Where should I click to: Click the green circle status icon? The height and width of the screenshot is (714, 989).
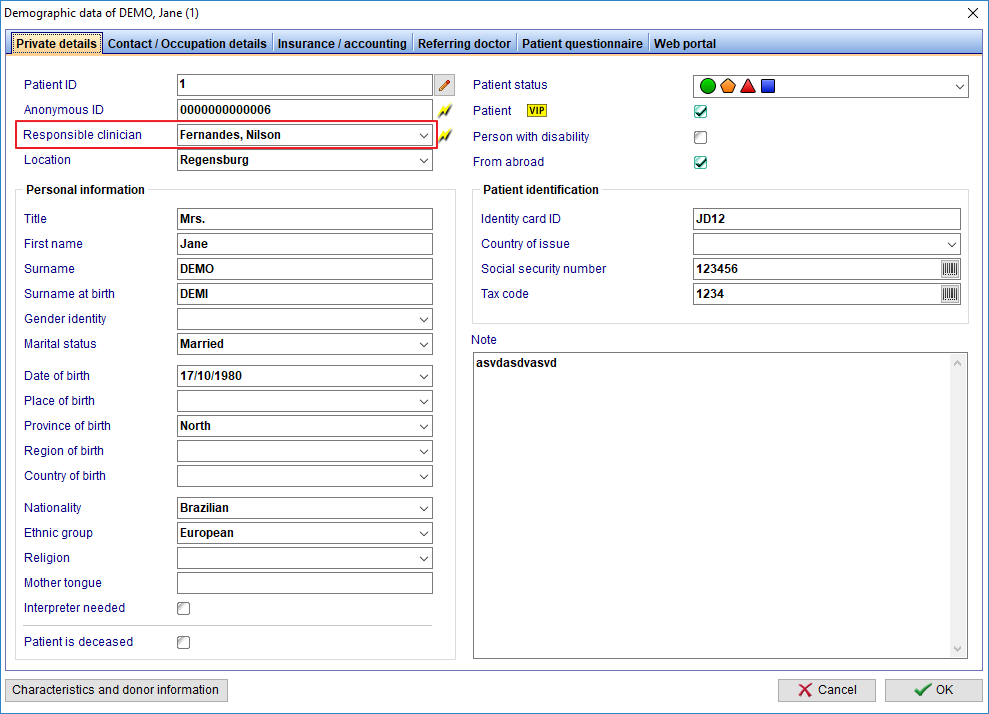pos(708,86)
